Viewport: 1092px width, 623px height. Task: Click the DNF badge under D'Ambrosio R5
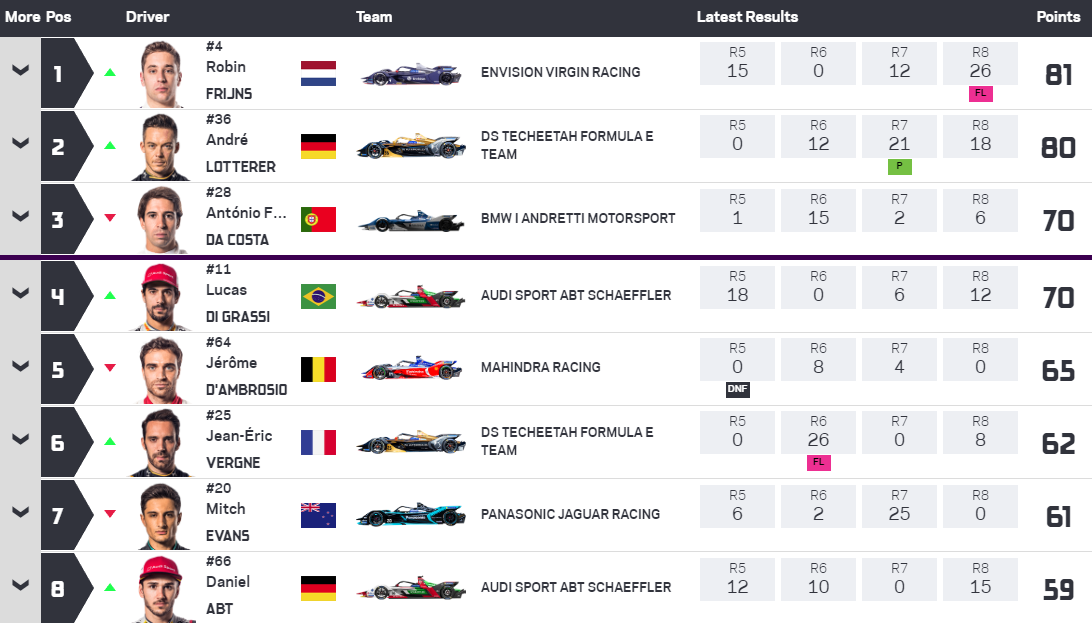[737, 389]
